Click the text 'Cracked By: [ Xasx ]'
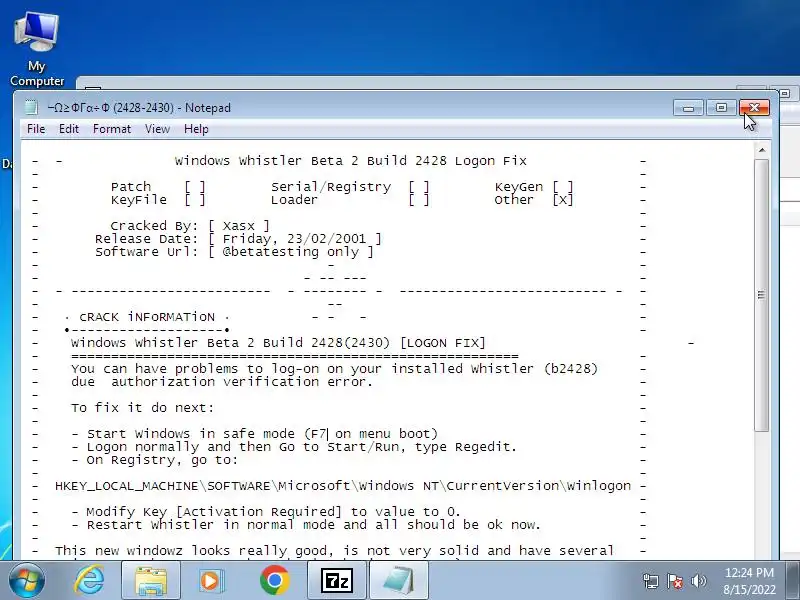The width and height of the screenshot is (800, 600). (190, 226)
